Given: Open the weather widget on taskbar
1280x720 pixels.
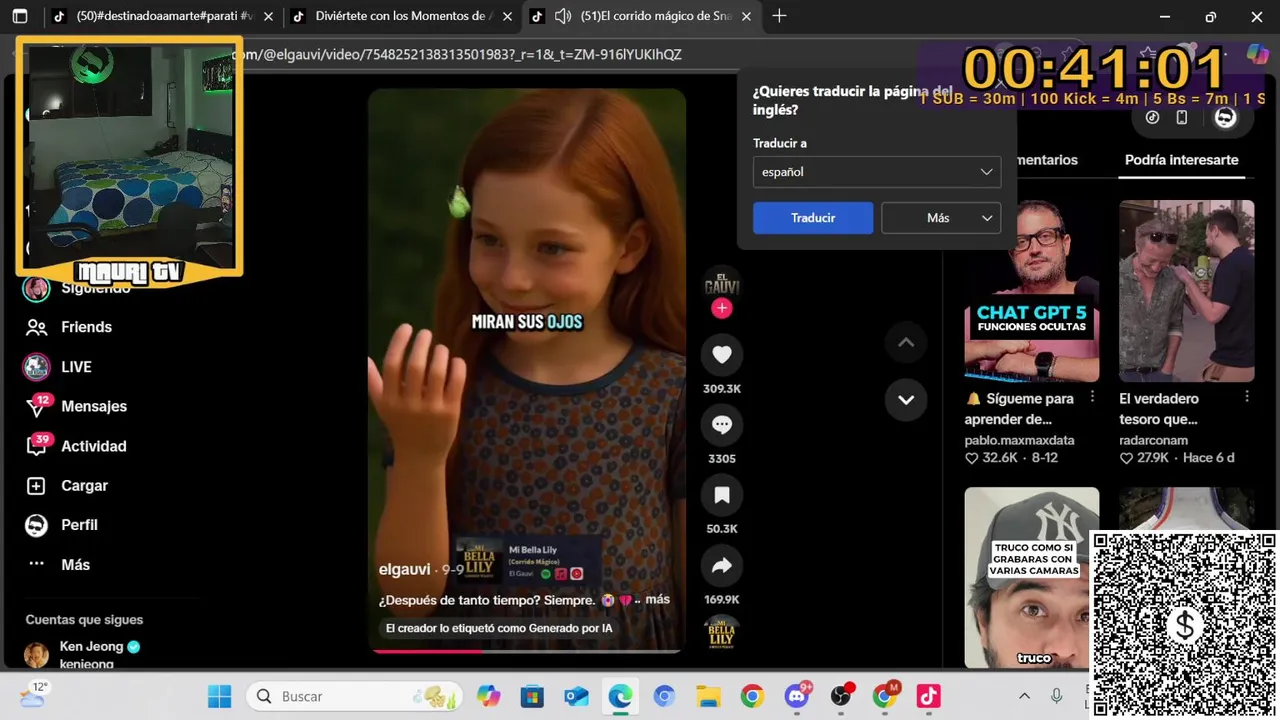Looking at the screenshot, I should tap(33, 695).
